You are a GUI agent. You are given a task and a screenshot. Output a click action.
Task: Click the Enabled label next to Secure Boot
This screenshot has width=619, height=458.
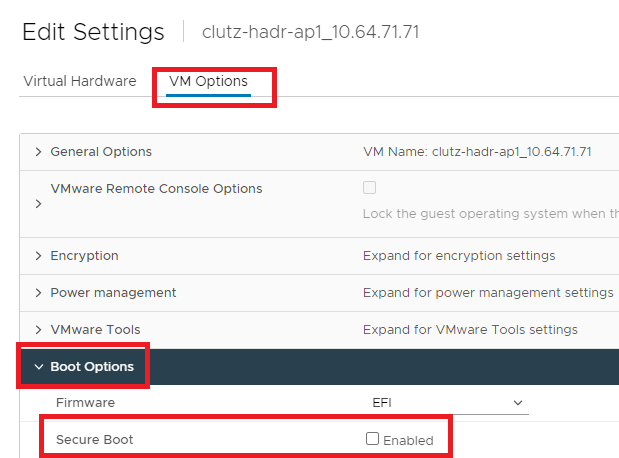point(408,440)
